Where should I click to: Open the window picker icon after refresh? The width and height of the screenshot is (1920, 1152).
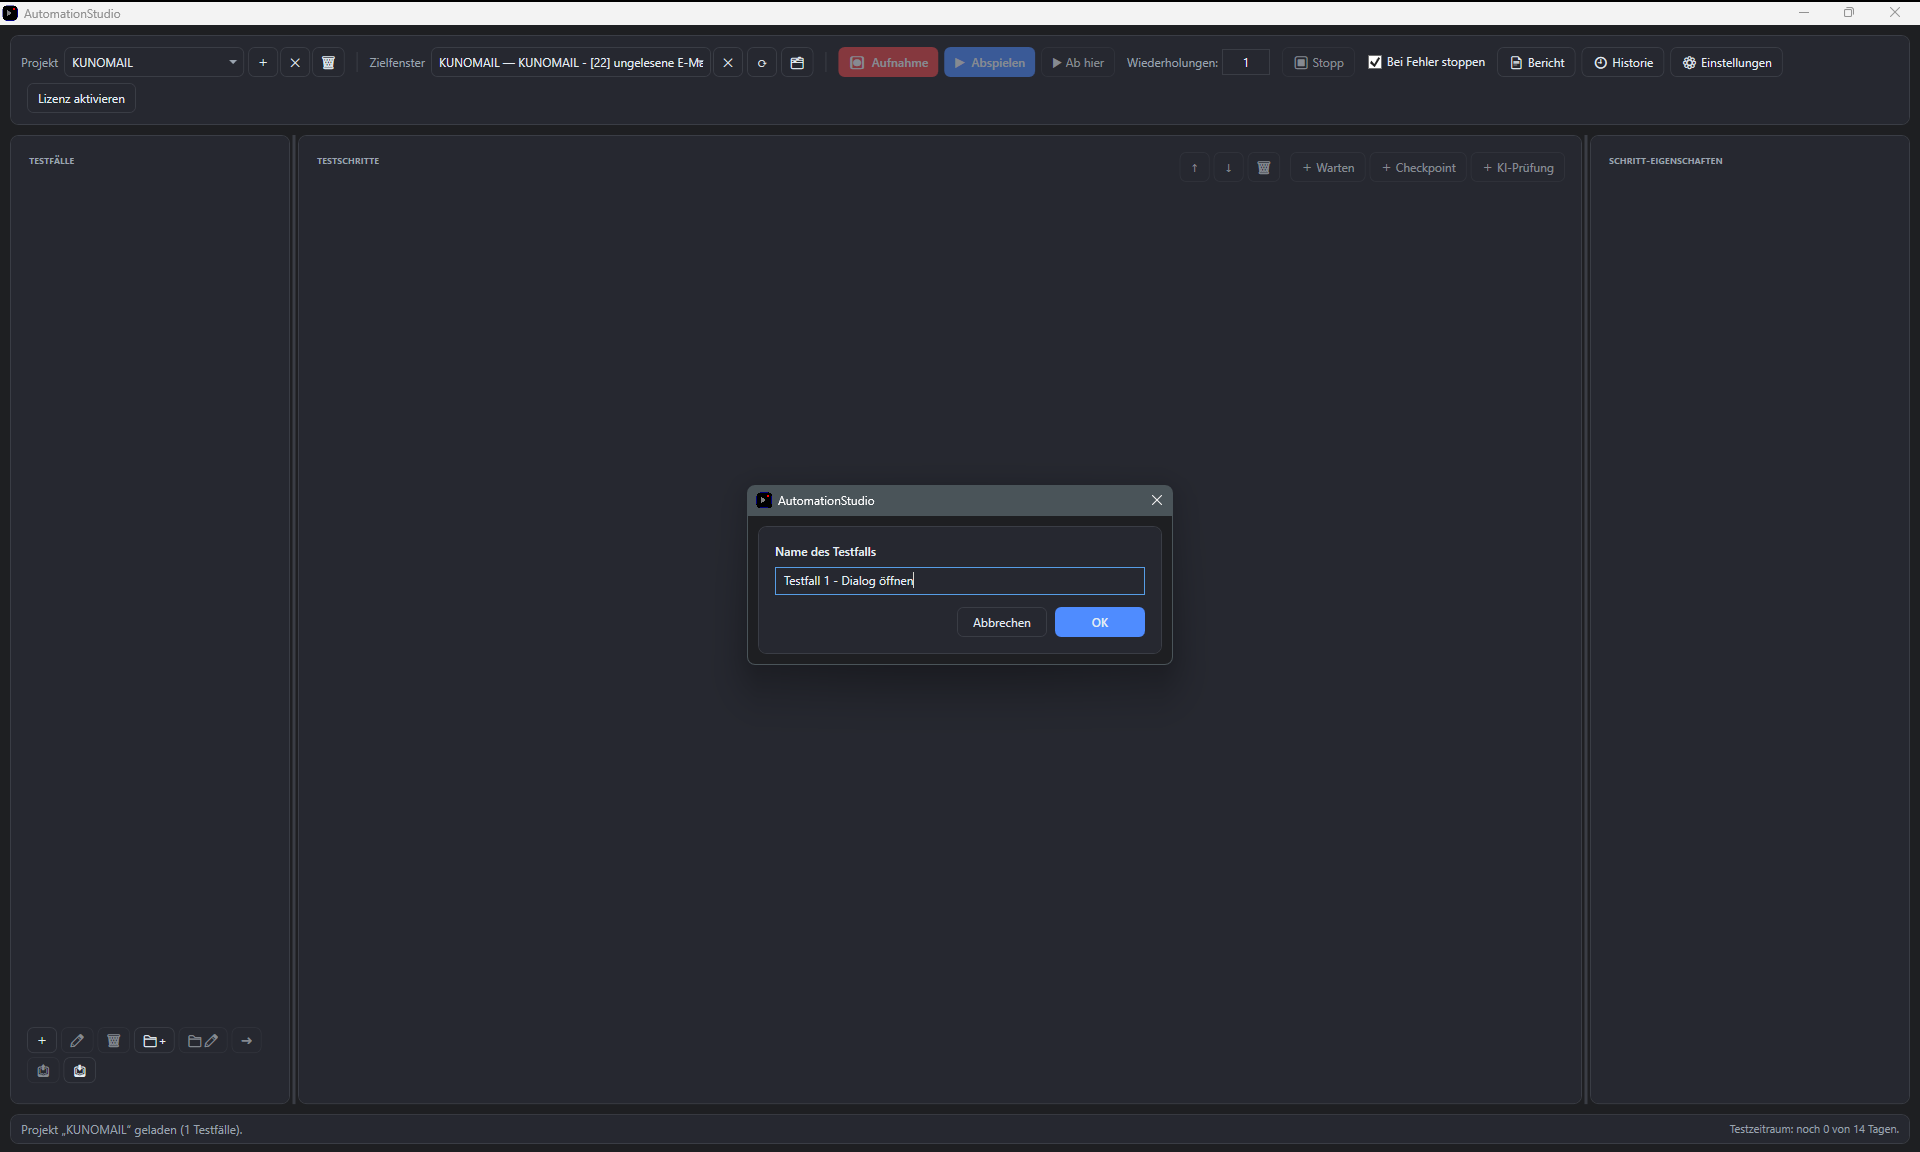pos(797,62)
